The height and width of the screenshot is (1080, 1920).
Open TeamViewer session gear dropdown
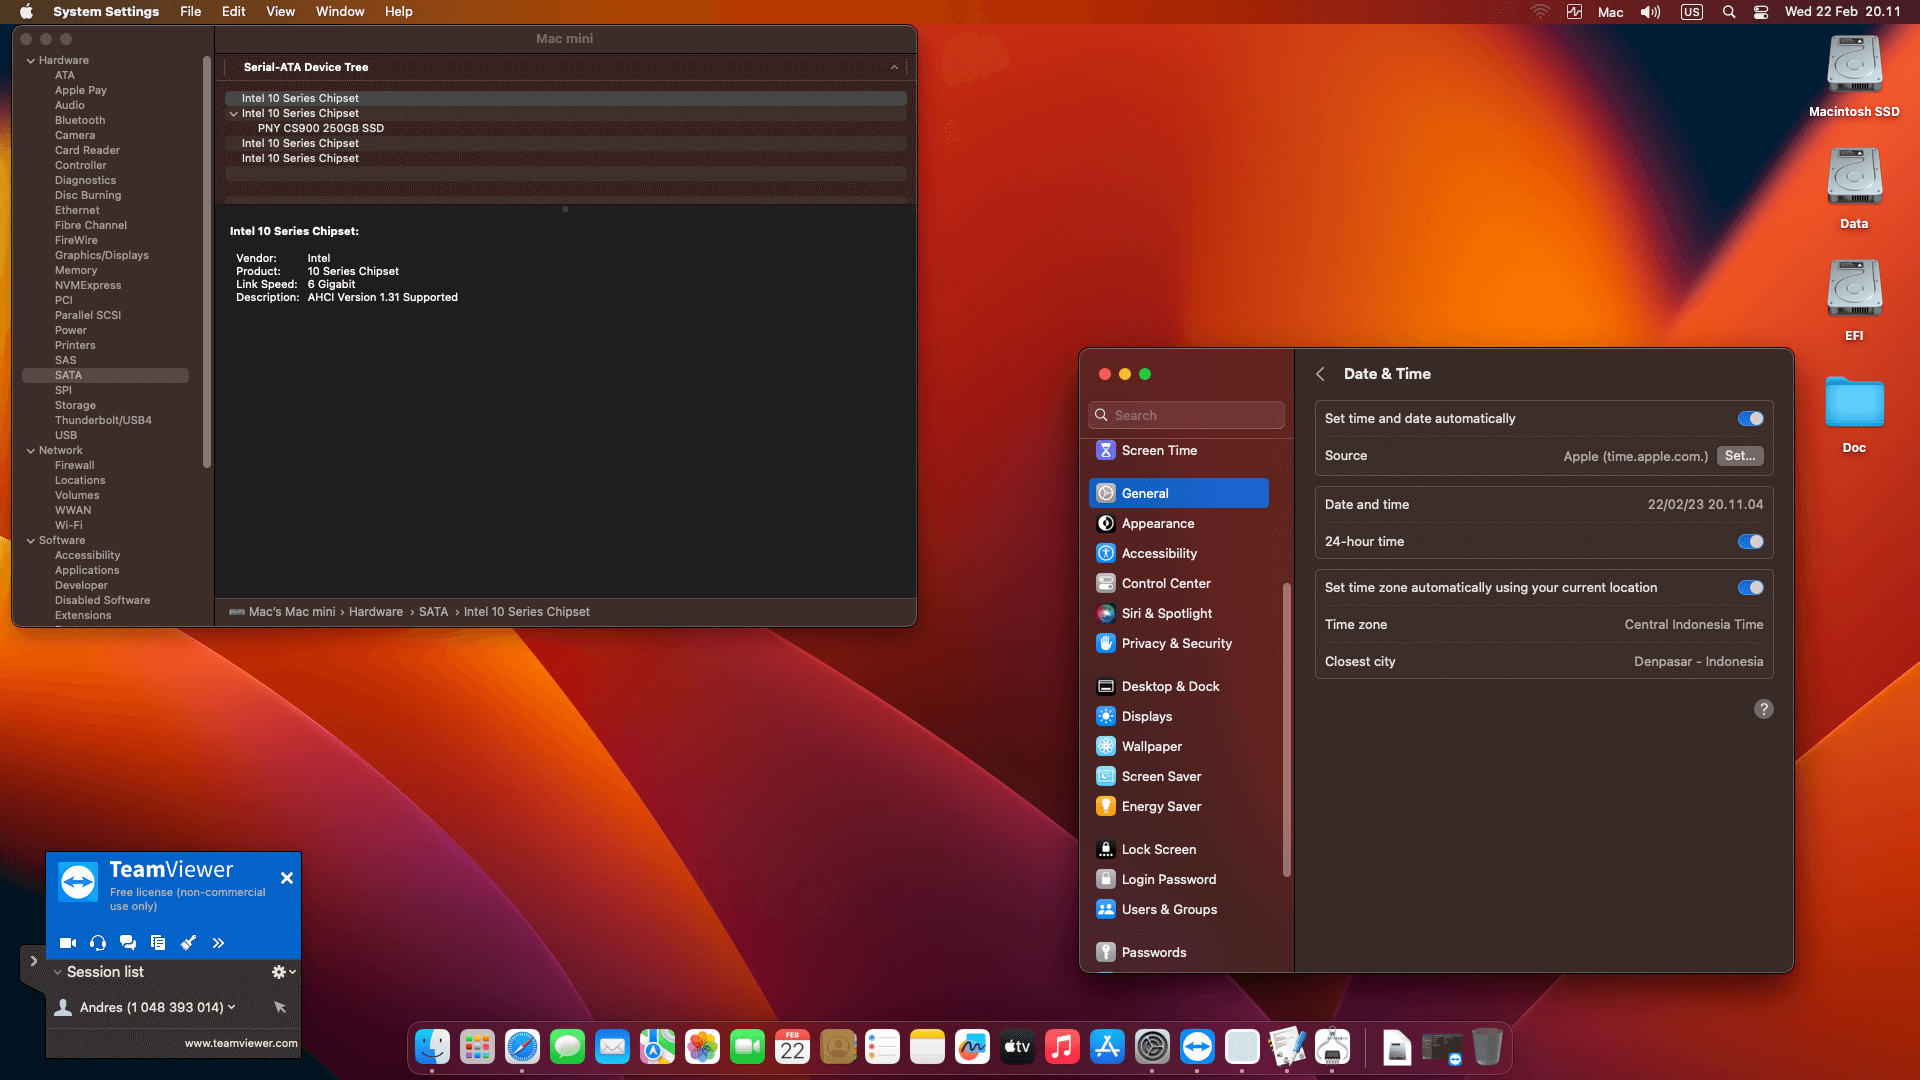[283, 972]
